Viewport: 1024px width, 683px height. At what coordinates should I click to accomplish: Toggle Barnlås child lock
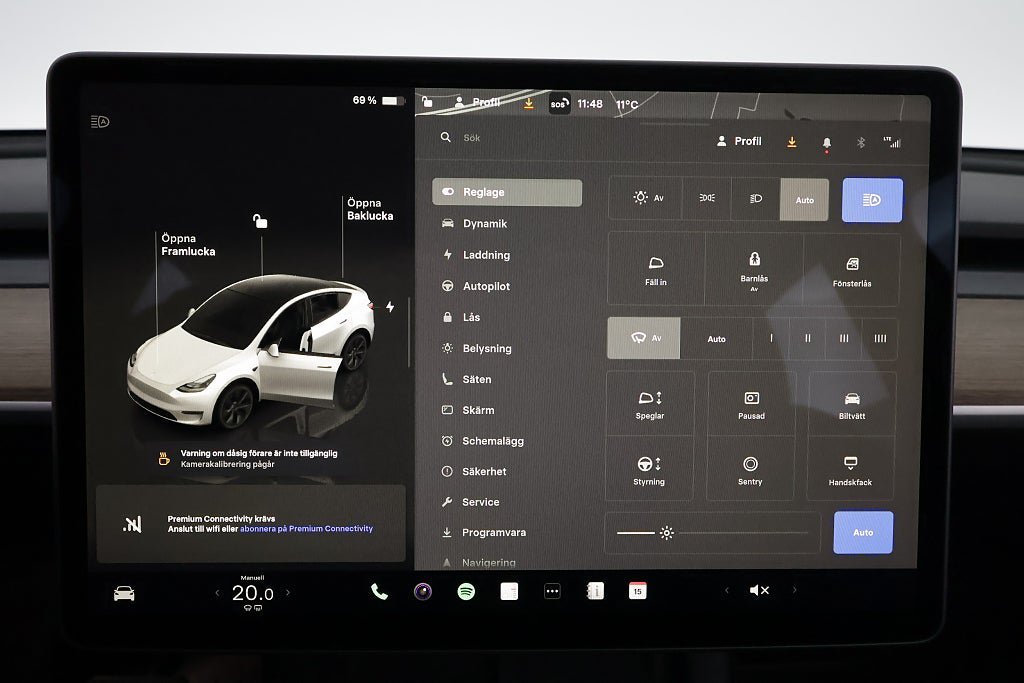tap(754, 269)
